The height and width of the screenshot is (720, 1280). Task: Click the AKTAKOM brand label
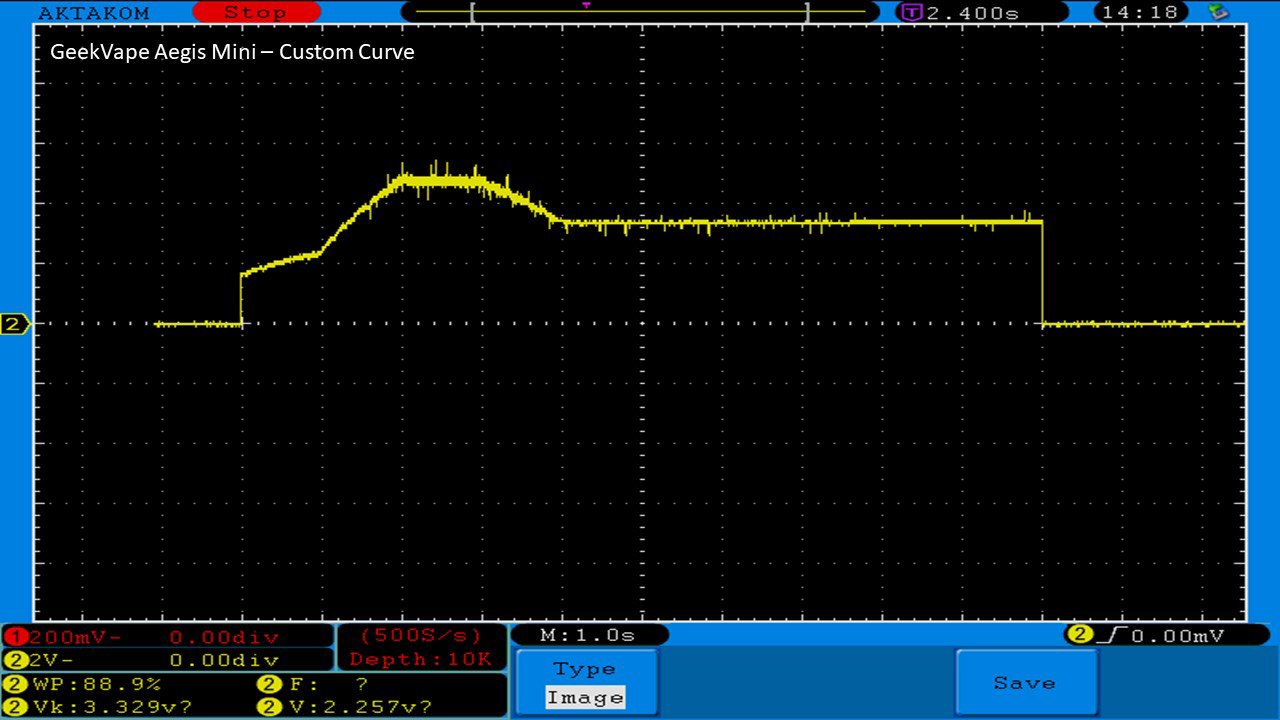(x=93, y=13)
